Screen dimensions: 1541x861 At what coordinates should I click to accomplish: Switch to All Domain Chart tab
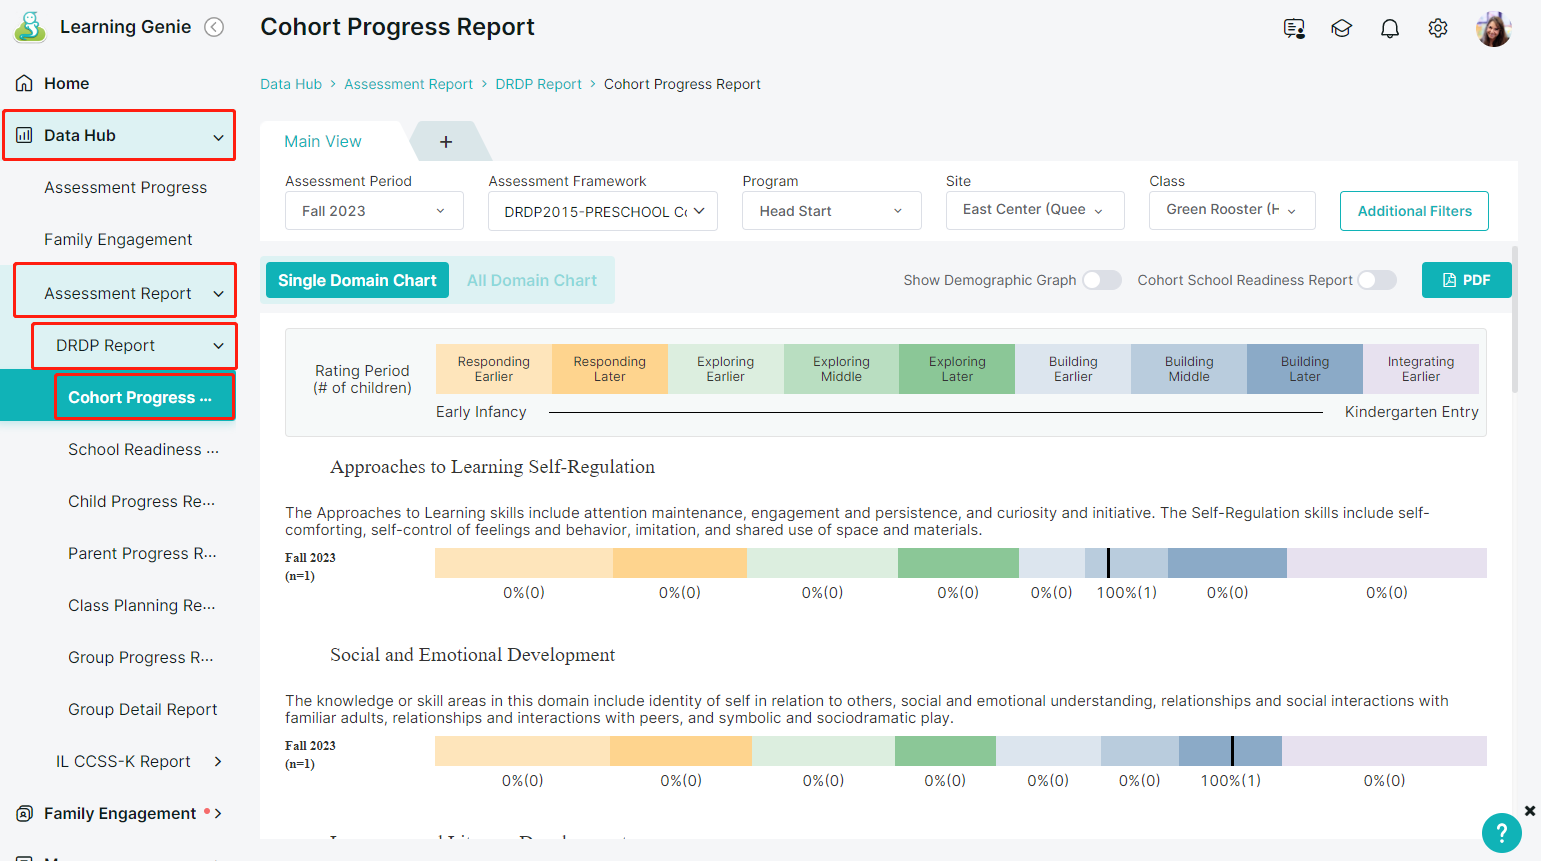click(532, 281)
